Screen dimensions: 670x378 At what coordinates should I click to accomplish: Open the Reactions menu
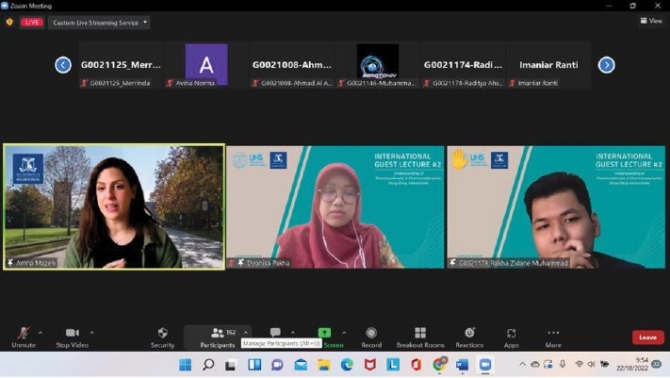tap(469, 337)
